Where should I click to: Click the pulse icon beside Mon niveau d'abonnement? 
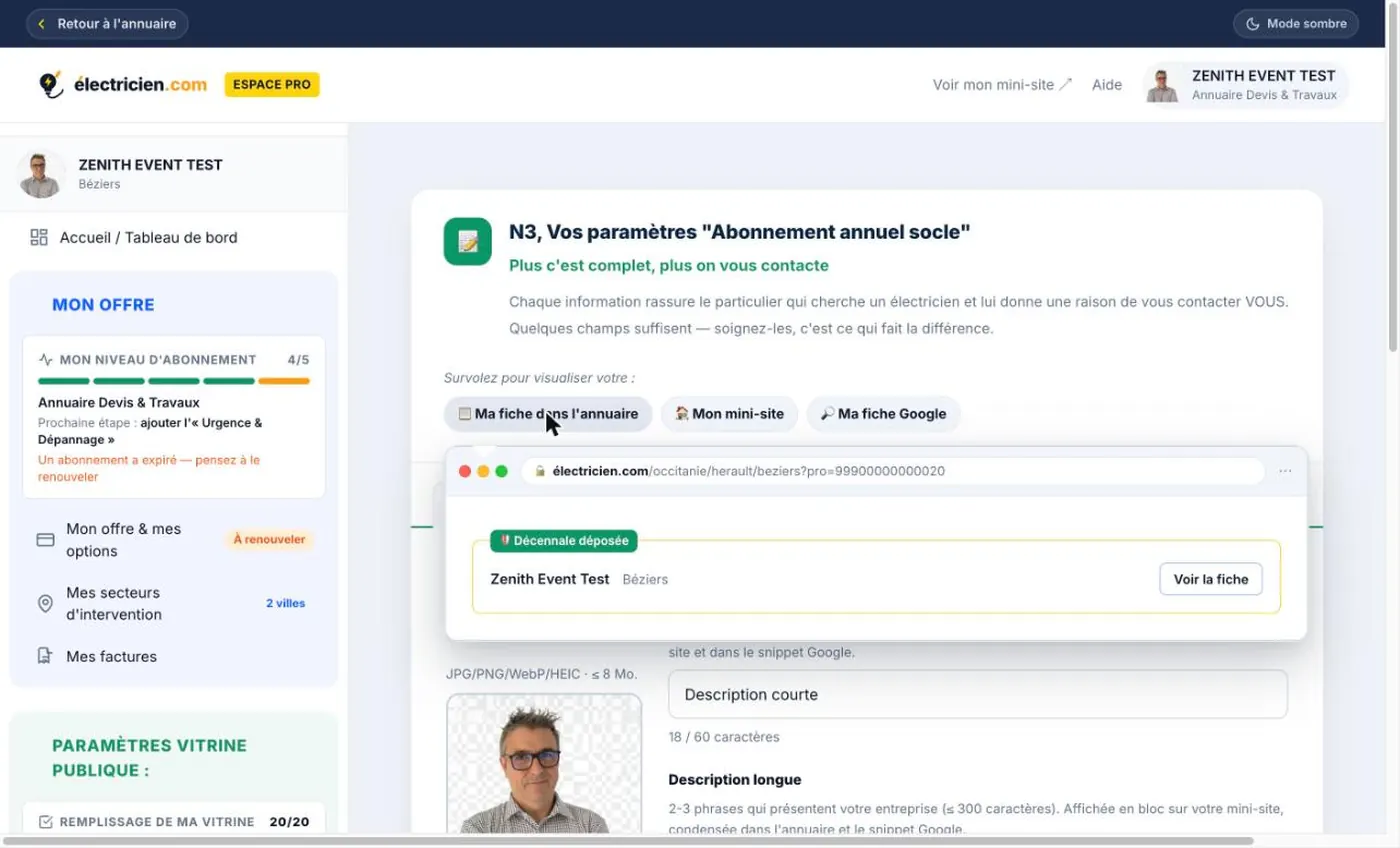(x=46, y=359)
